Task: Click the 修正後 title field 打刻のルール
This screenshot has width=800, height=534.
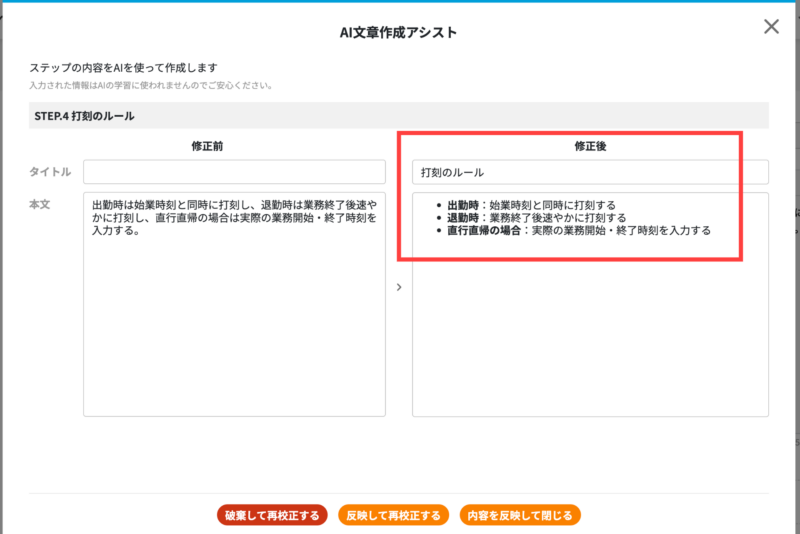Action: (x=590, y=172)
